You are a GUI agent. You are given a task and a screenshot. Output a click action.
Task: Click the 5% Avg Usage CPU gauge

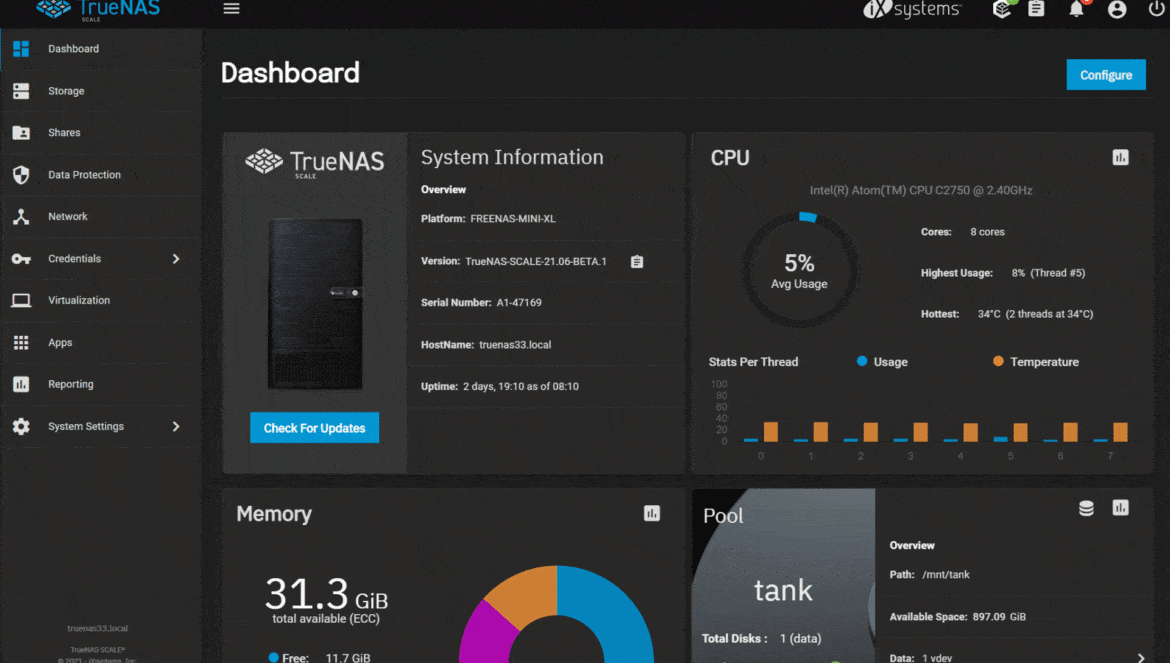tap(799, 270)
